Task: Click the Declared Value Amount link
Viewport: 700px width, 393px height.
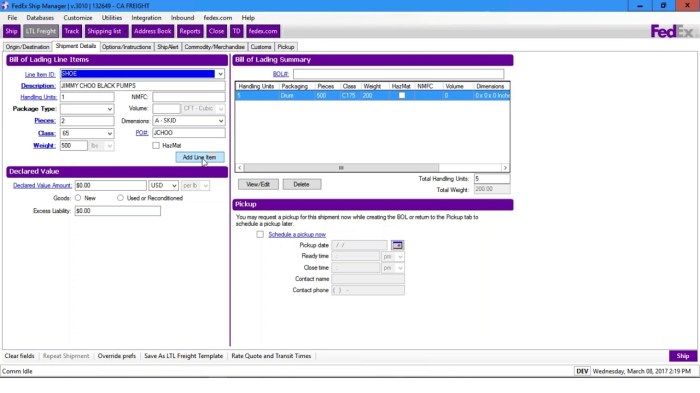Action: pos(42,185)
